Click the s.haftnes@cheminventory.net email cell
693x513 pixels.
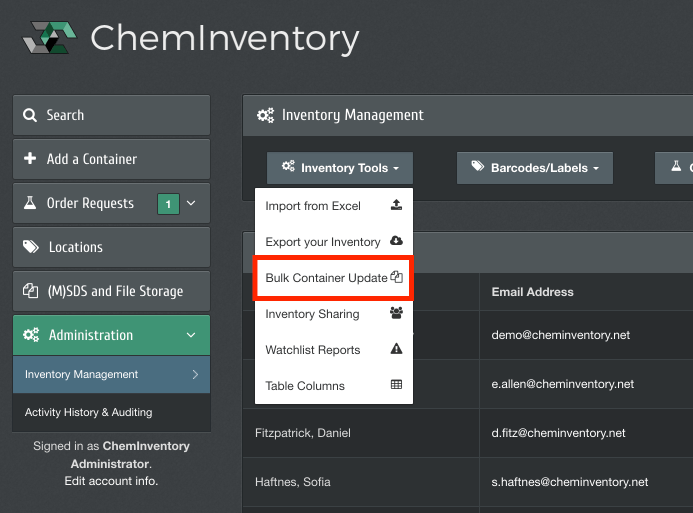pos(570,482)
